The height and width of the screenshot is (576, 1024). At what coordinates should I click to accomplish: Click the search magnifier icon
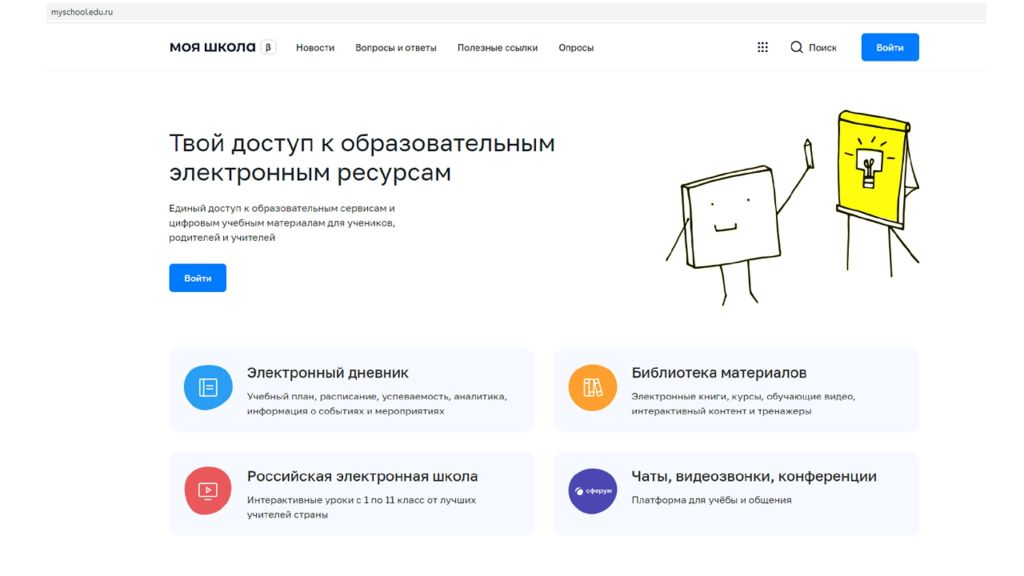tap(796, 47)
